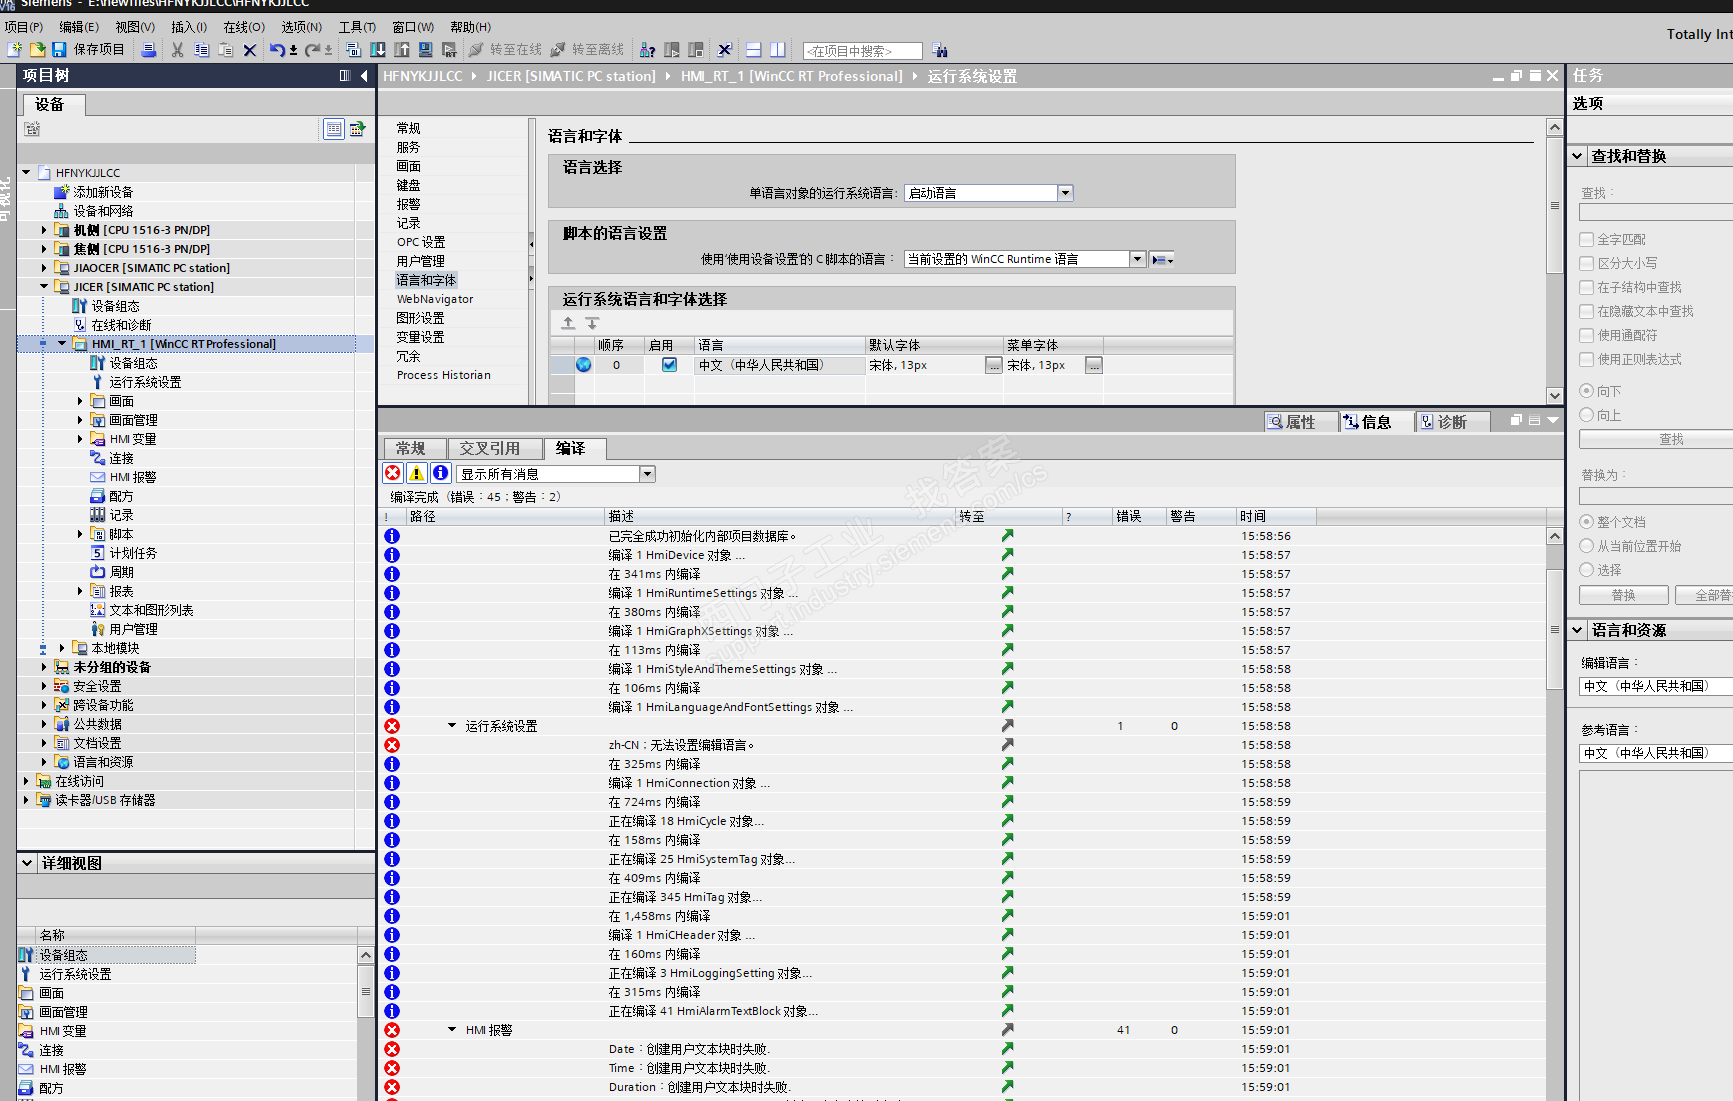Click the 替换 button
The height and width of the screenshot is (1101, 1733).
[1623, 595]
